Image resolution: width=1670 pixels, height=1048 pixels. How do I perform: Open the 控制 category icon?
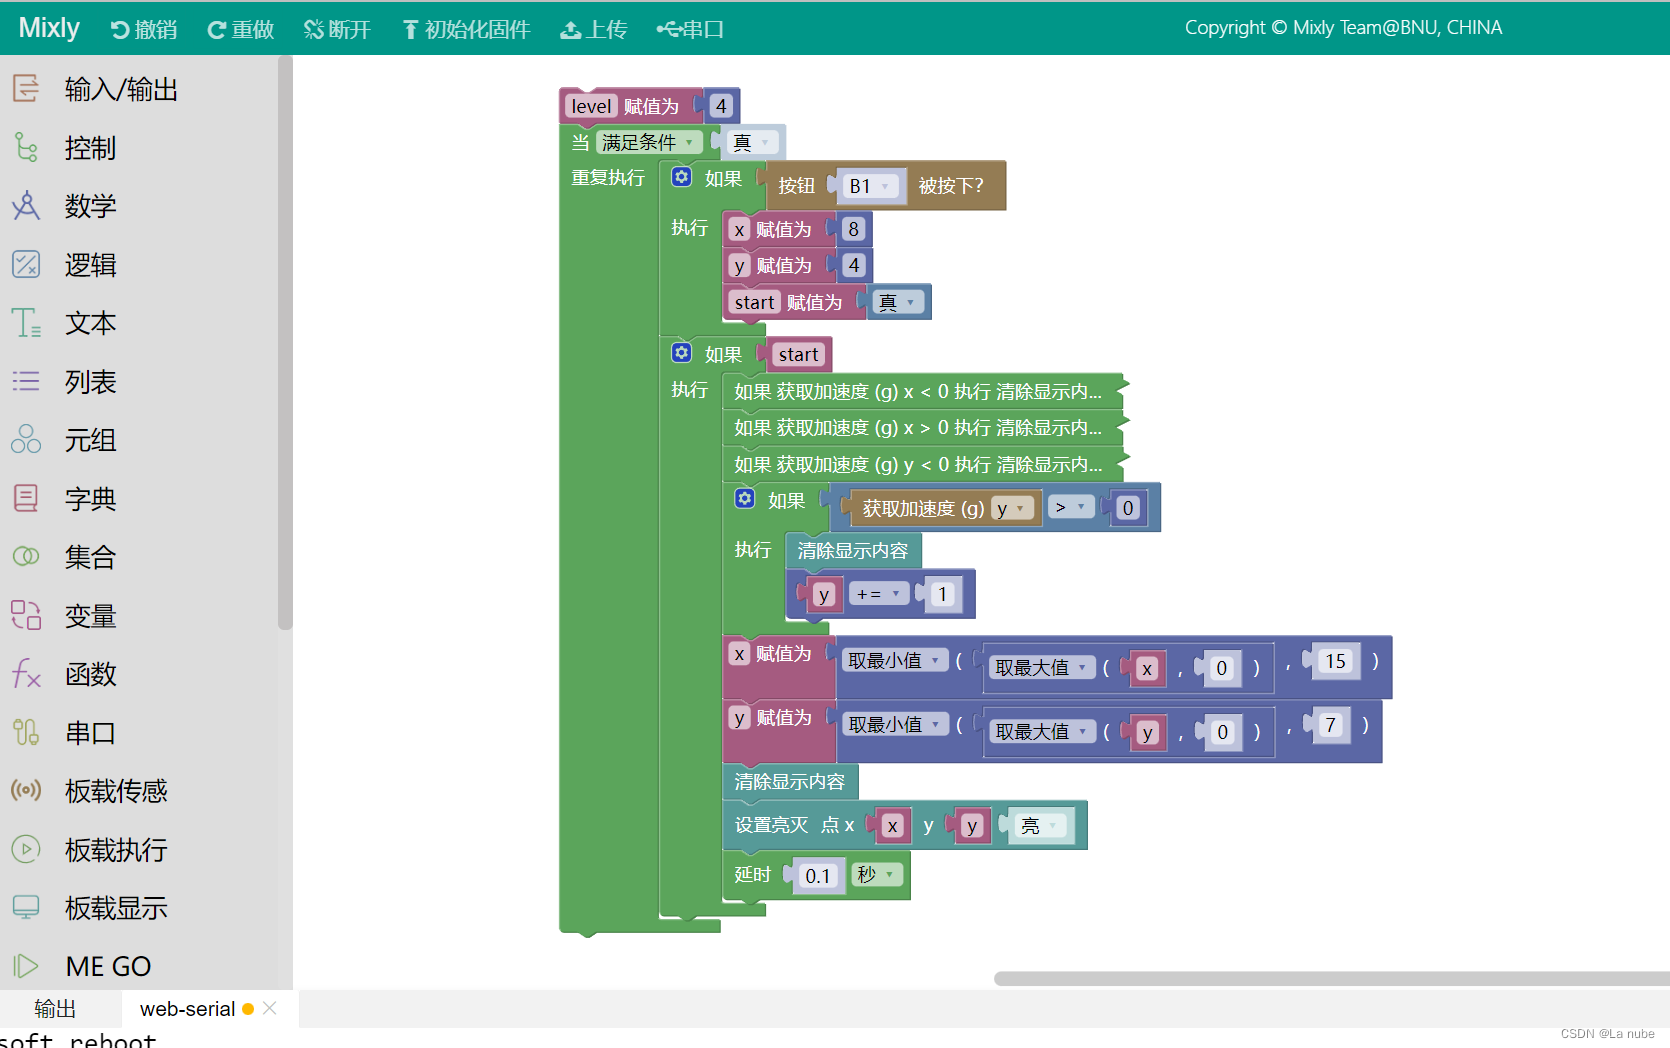pos(26,148)
